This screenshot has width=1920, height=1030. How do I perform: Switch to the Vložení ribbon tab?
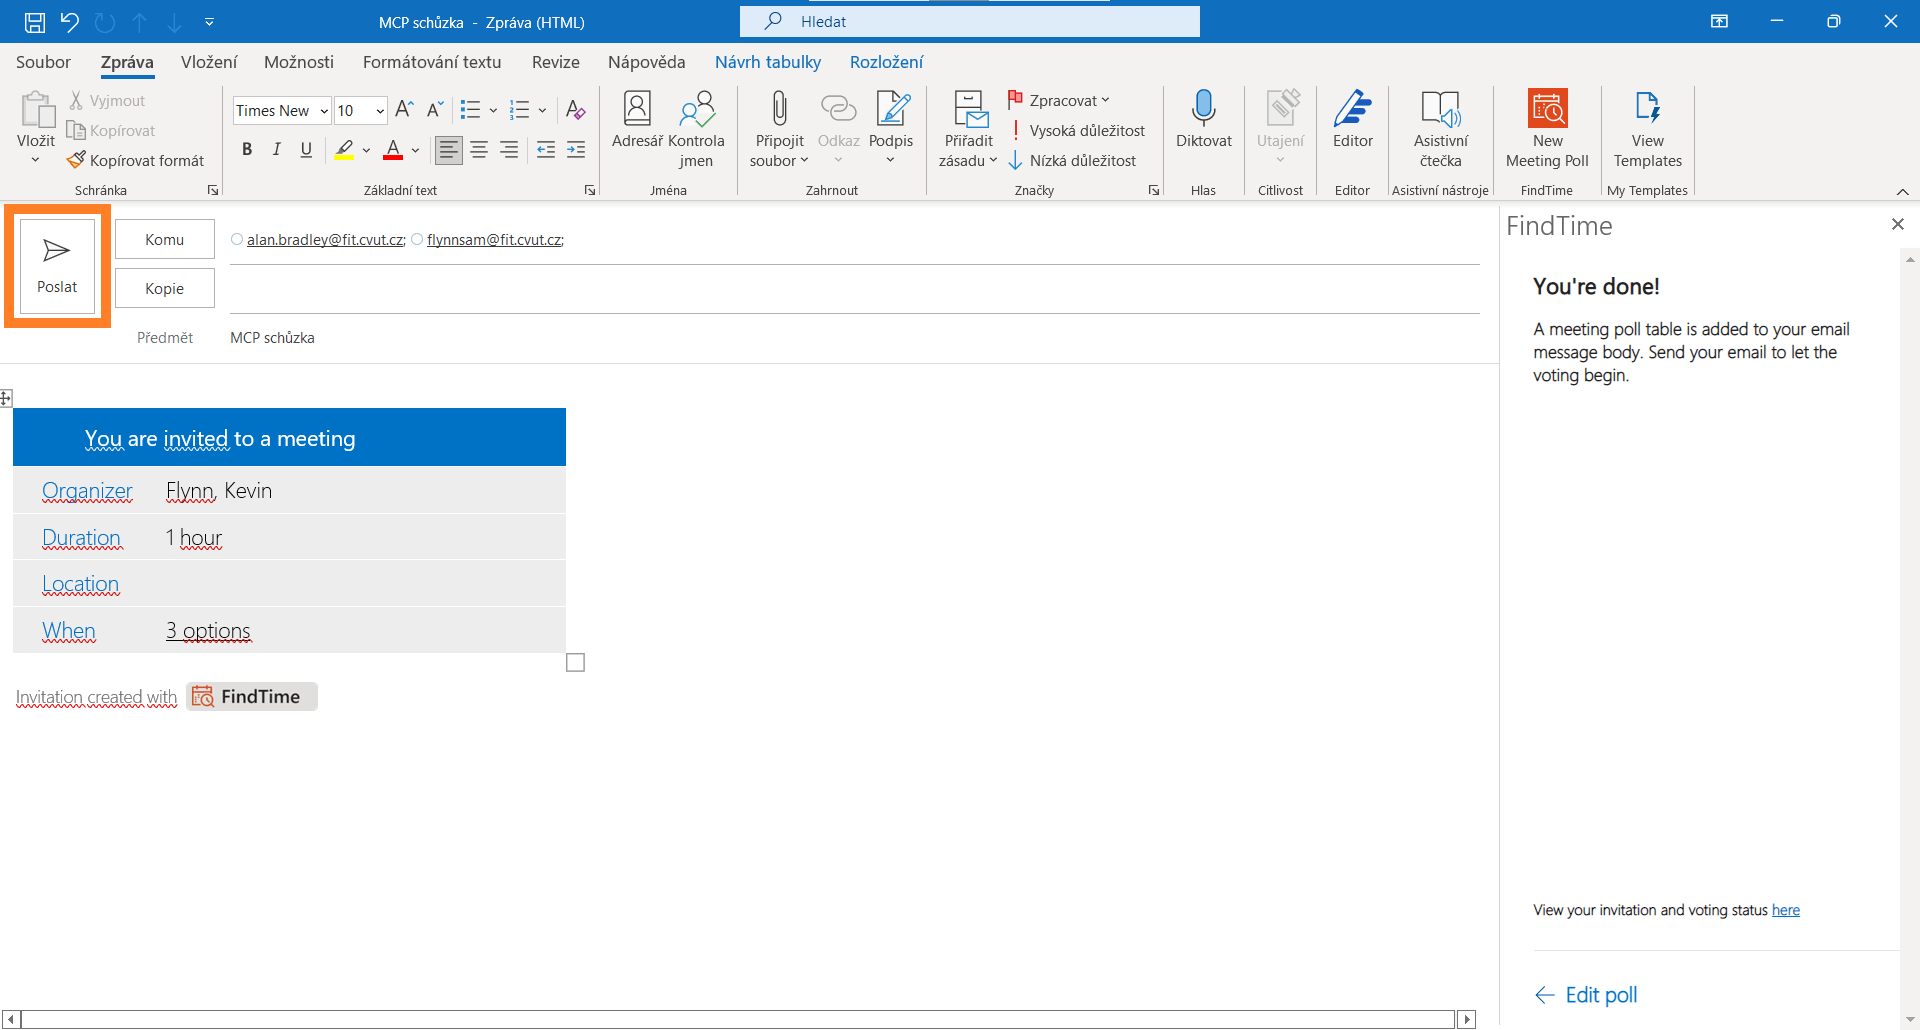click(209, 62)
